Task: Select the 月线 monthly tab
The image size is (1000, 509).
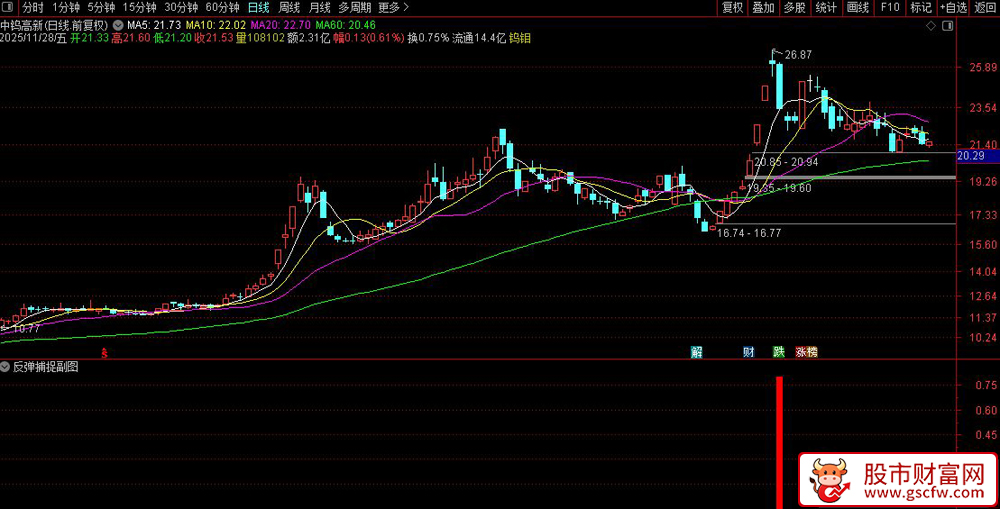Action: coord(320,8)
